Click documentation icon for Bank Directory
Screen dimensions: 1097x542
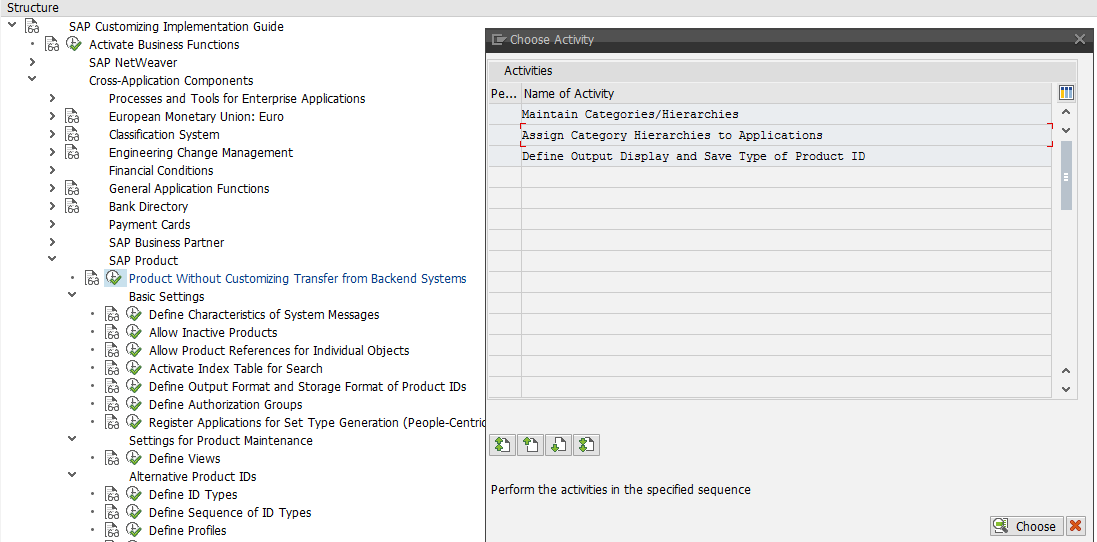tap(72, 207)
